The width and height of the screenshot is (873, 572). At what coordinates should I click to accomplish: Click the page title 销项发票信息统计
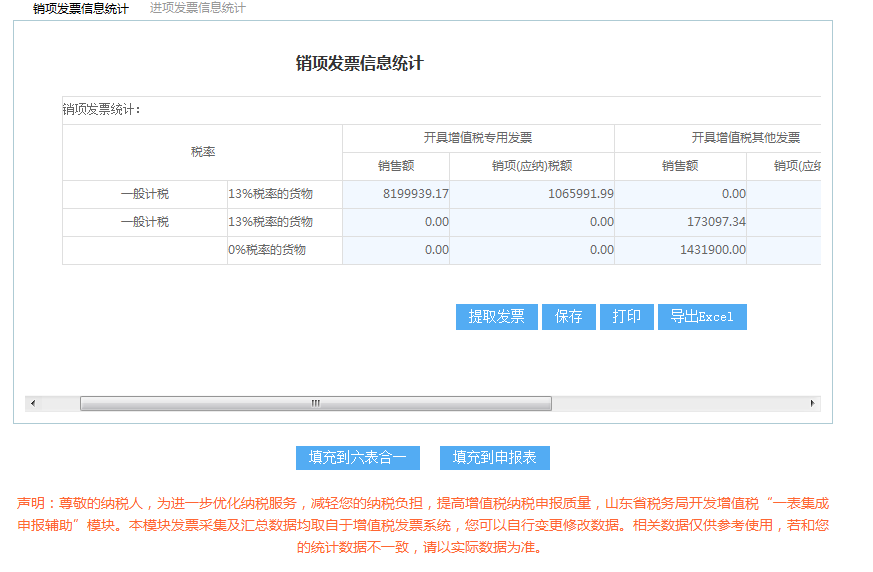click(360, 63)
